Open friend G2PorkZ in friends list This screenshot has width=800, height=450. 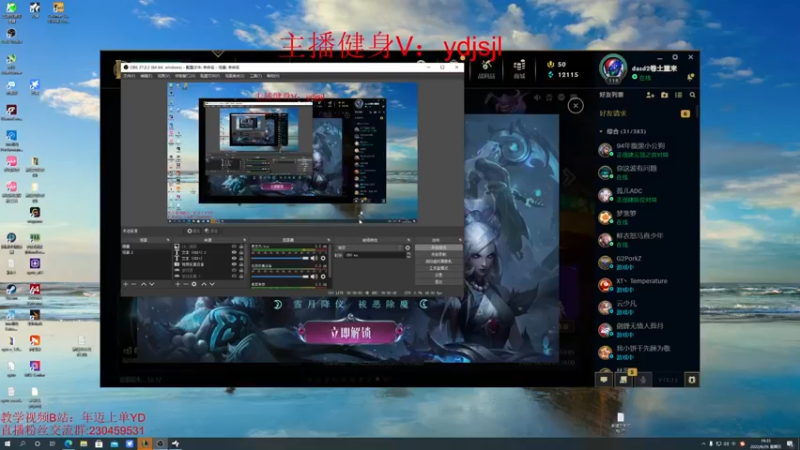(646, 262)
